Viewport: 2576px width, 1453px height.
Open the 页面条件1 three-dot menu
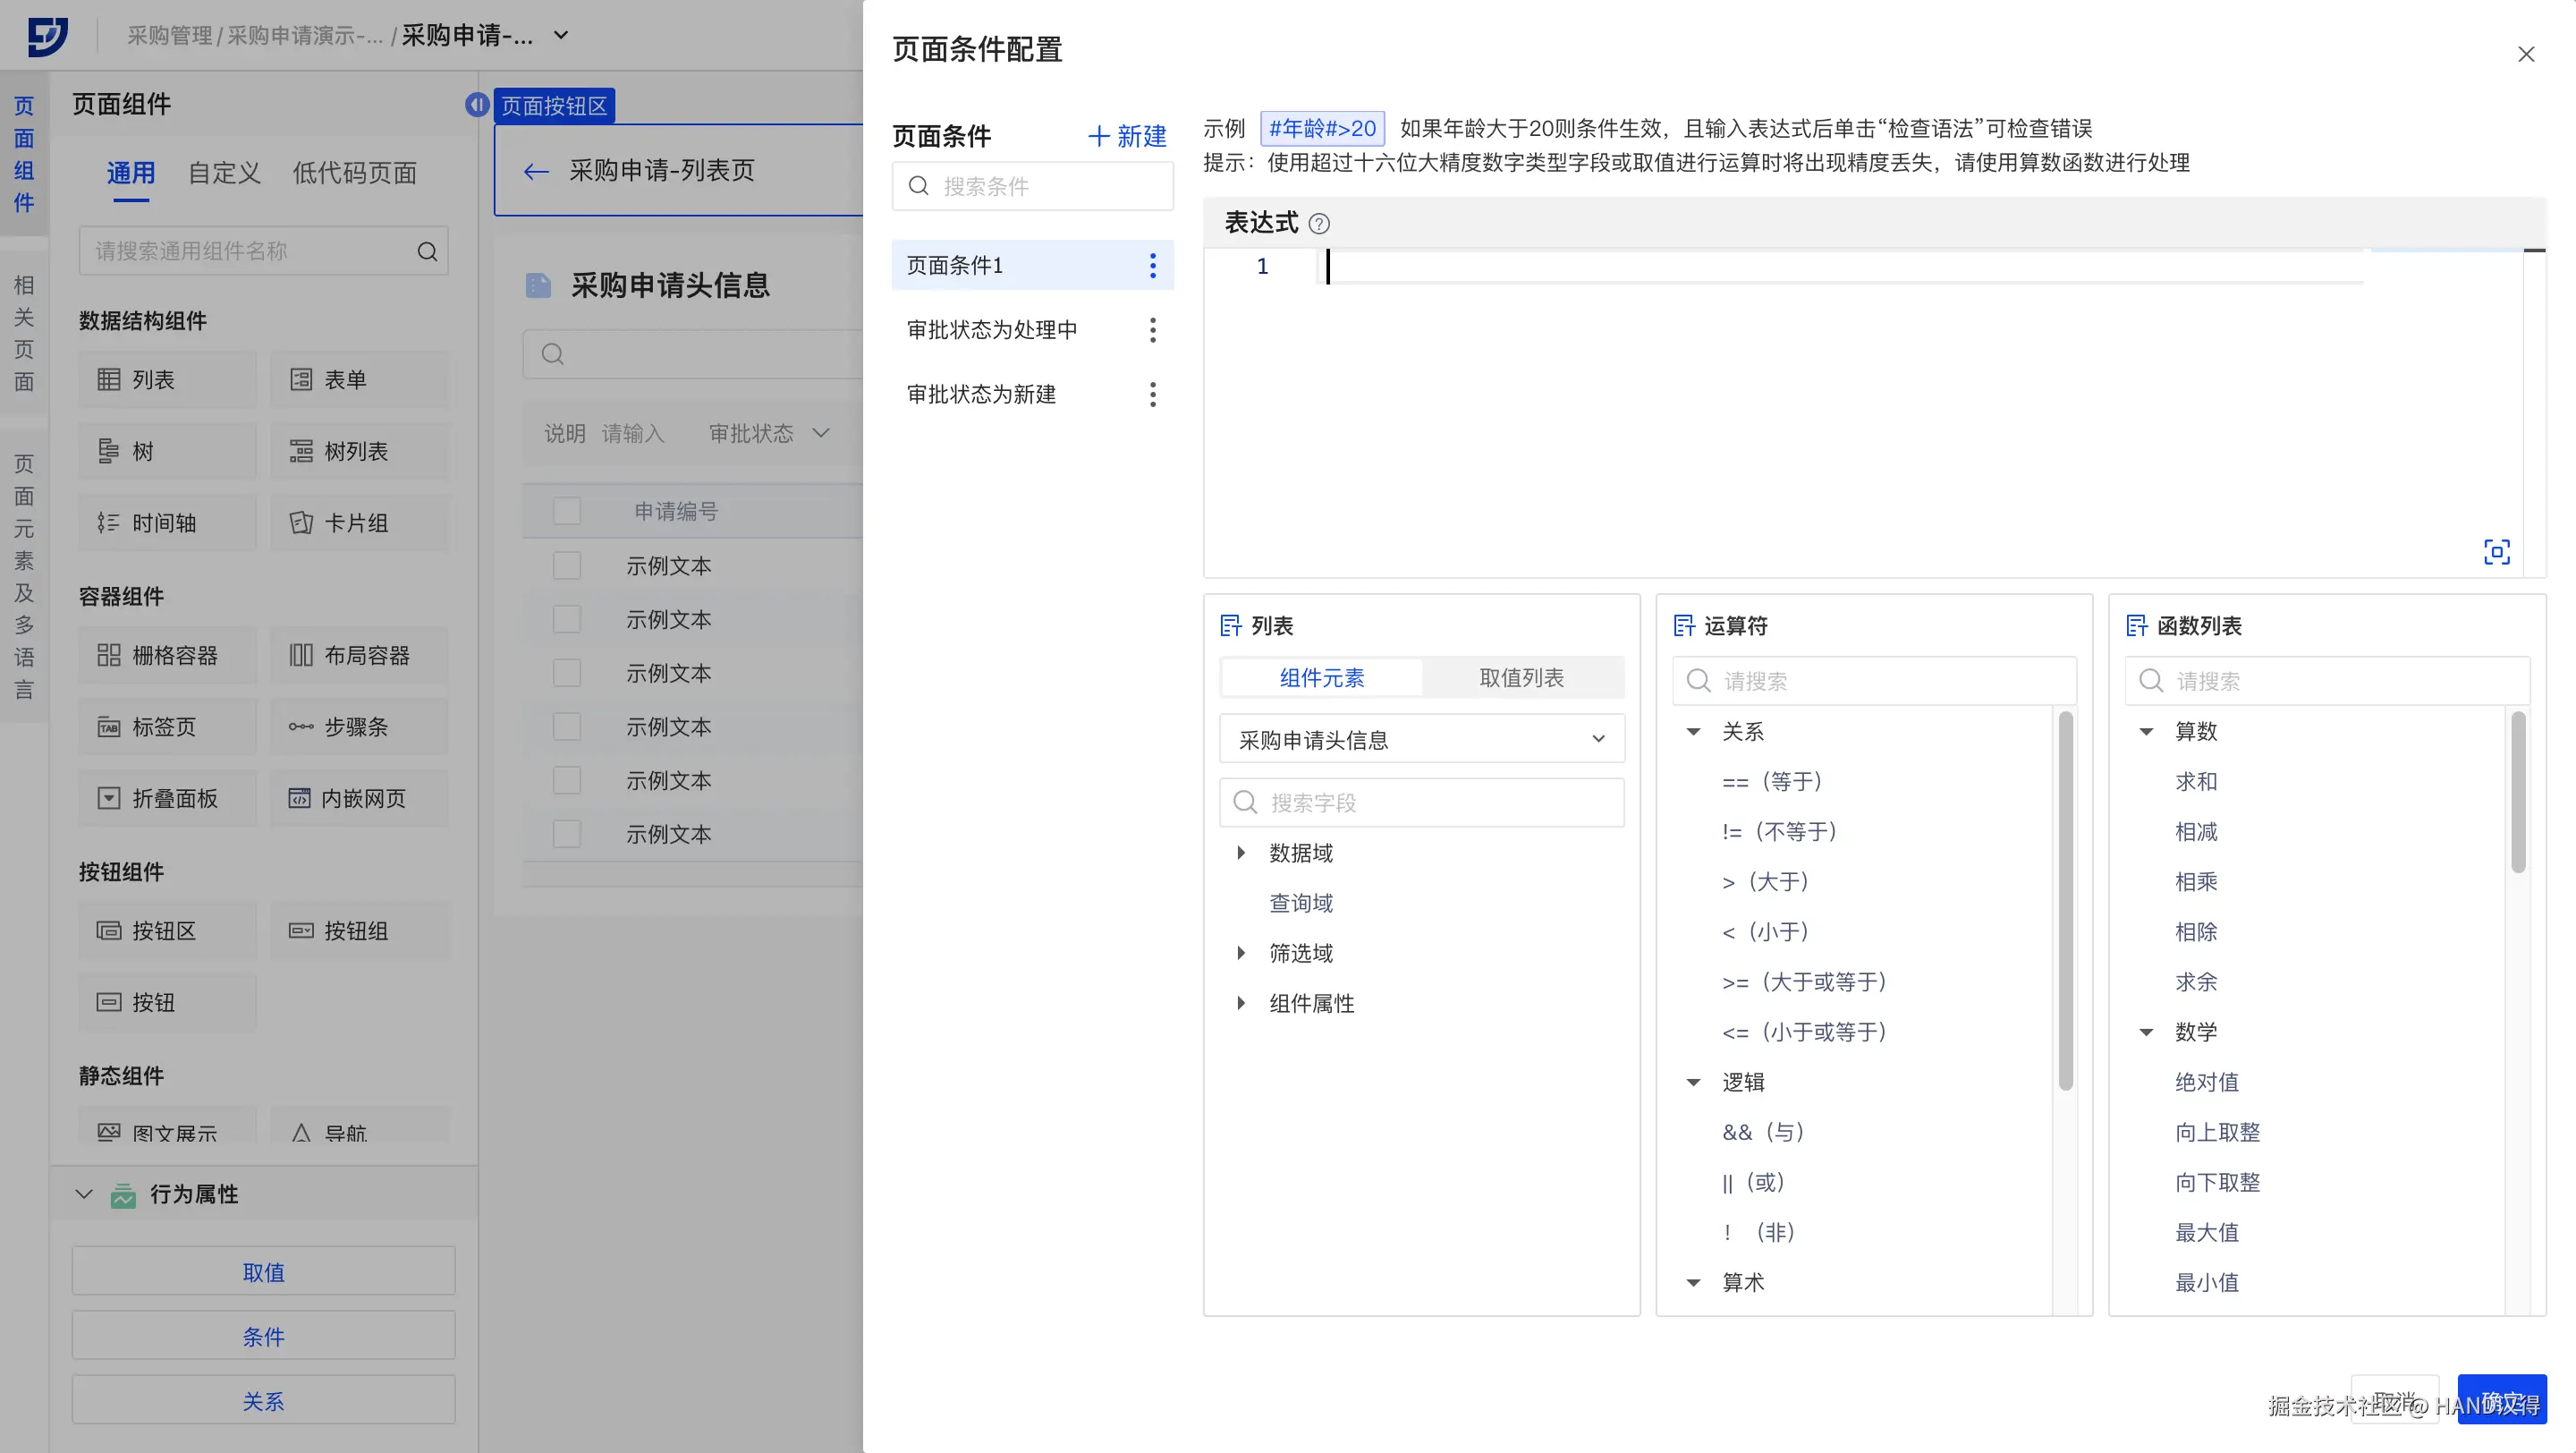(1152, 265)
